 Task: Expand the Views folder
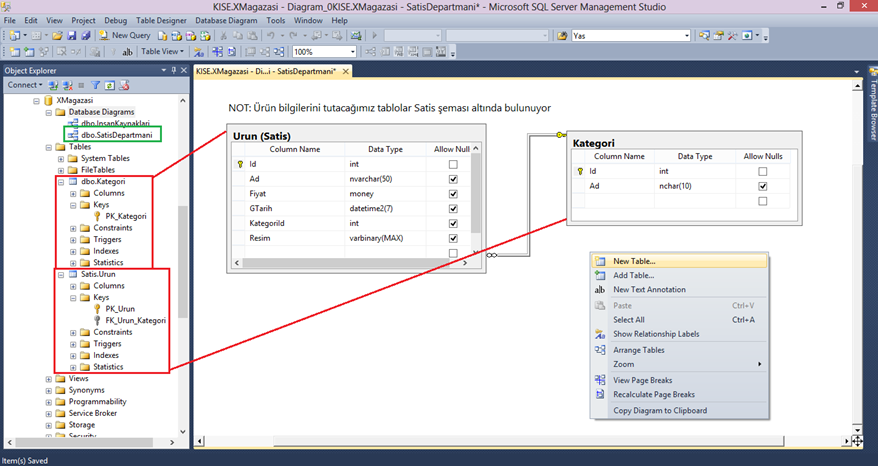point(49,379)
